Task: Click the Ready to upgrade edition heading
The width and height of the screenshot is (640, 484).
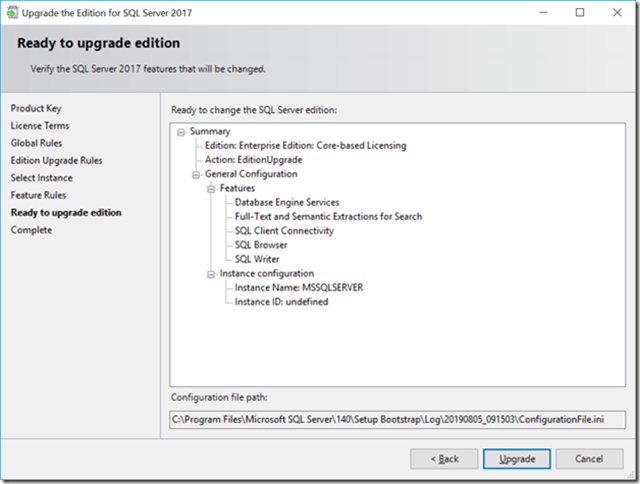Action: (98, 43)
